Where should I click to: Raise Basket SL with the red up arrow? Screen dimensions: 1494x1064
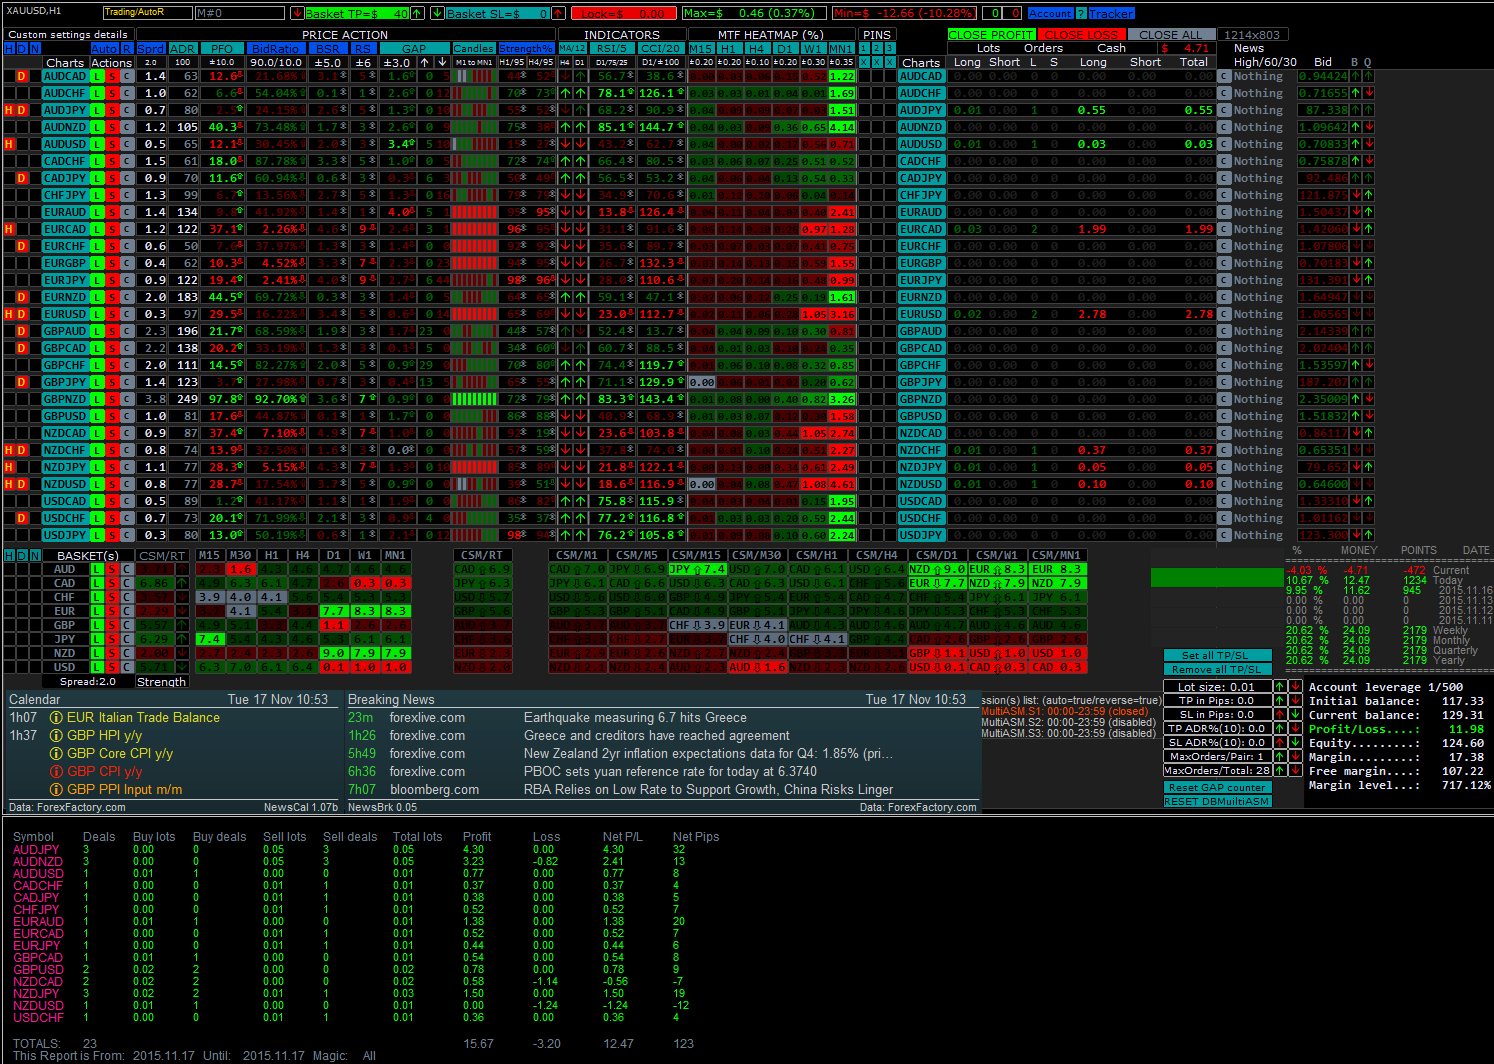coord(558,13)
